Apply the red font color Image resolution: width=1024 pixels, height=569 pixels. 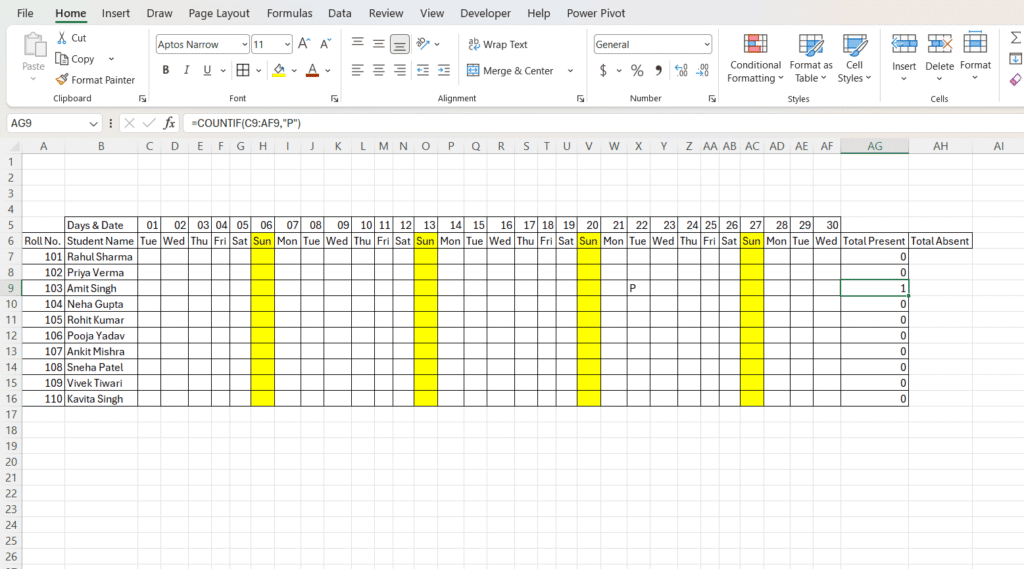(x=313, y=70)
